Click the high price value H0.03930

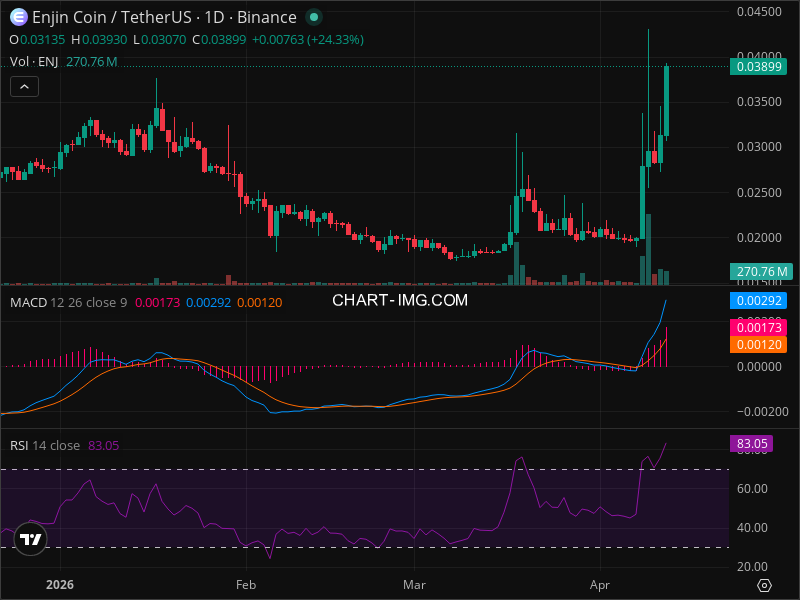[x=99, y=40]
